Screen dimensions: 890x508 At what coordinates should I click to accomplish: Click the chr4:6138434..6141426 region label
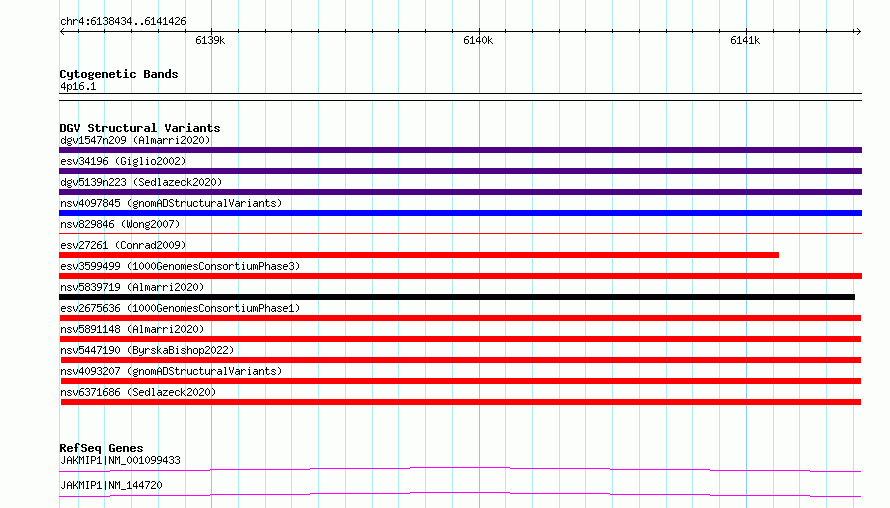click(123, 22)
